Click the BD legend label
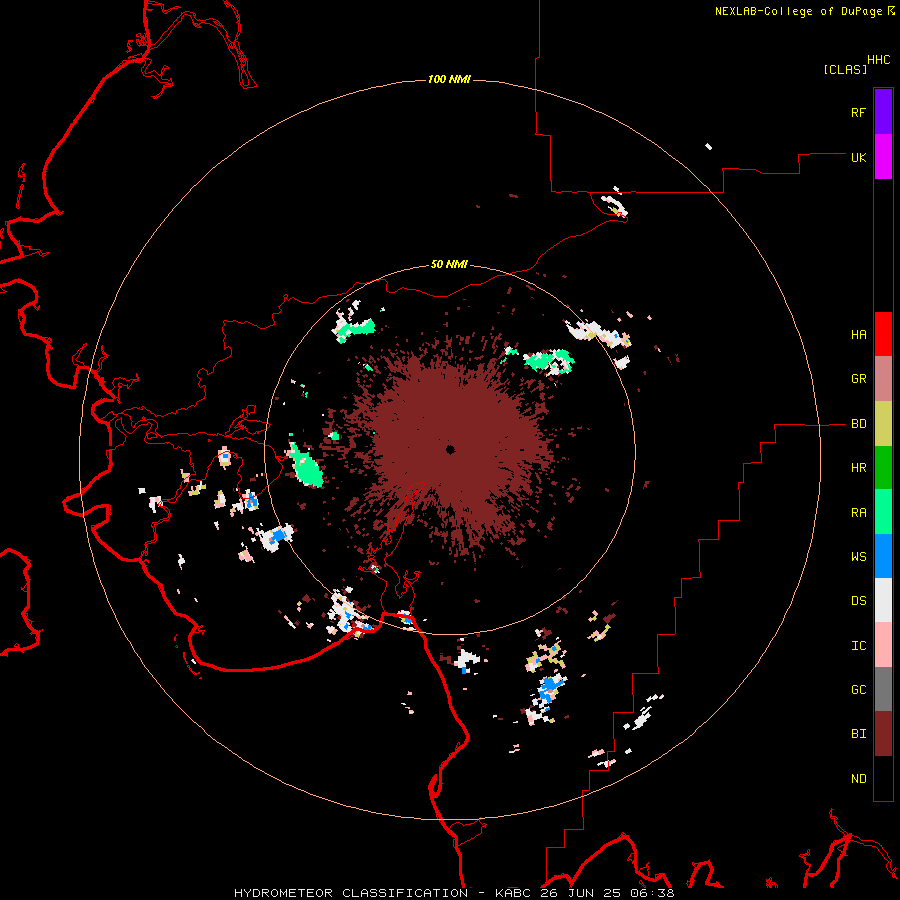This screenshot has height=900, width=900. coord(858,424)
